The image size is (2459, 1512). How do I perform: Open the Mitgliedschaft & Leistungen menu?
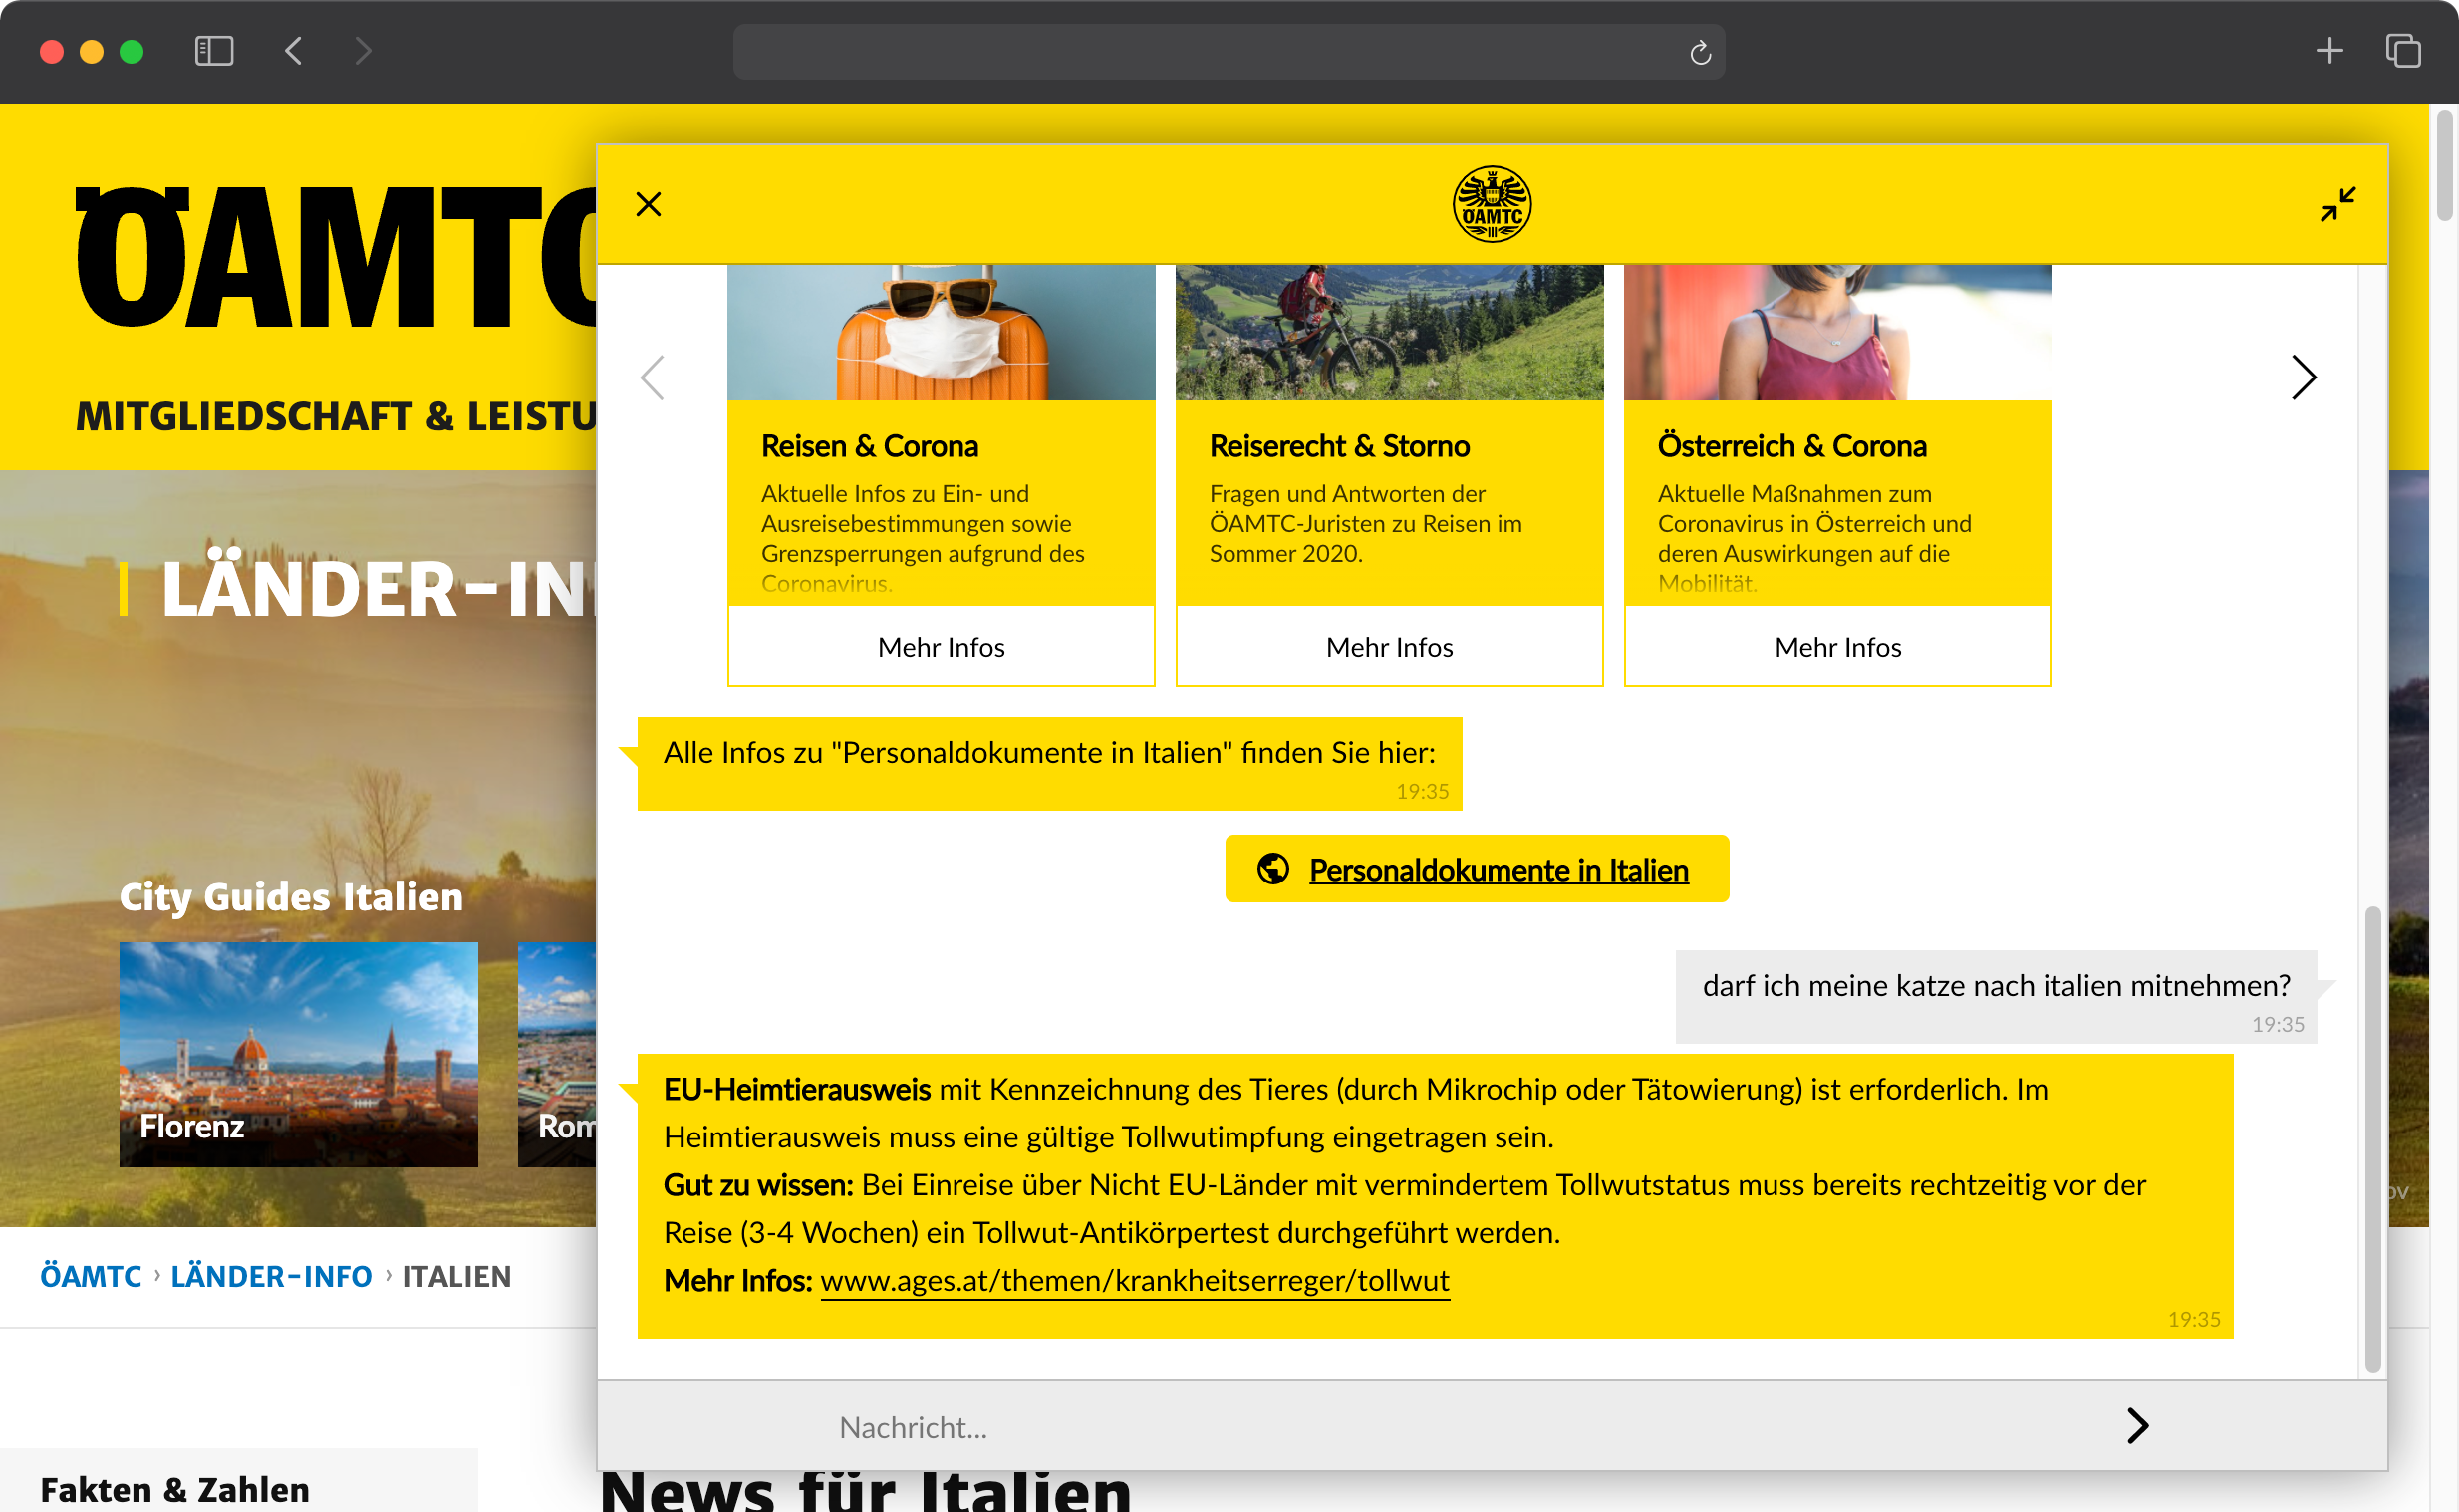[x=336, y=417]
